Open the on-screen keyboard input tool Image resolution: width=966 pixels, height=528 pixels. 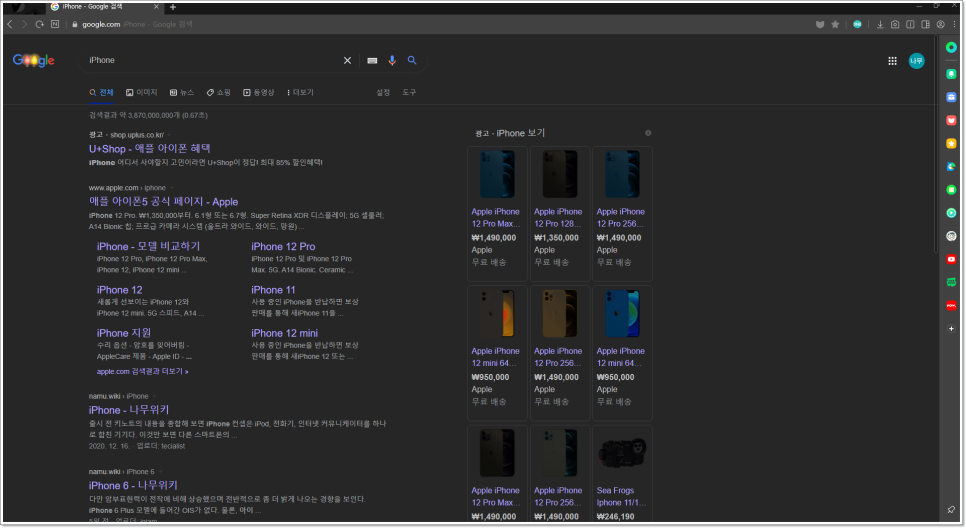(372, 60)
